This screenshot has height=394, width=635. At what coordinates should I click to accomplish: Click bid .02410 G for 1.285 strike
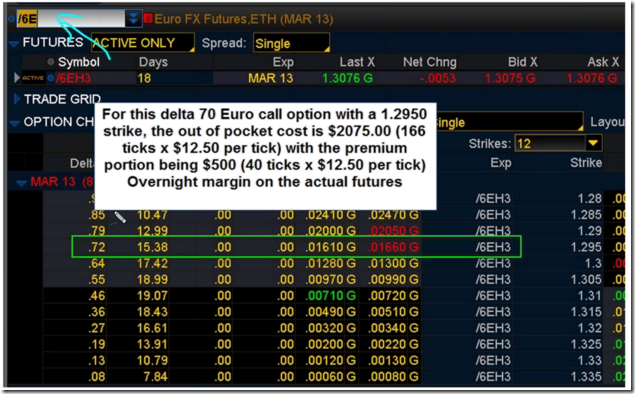pyautogui.click(x=330, y=215)
